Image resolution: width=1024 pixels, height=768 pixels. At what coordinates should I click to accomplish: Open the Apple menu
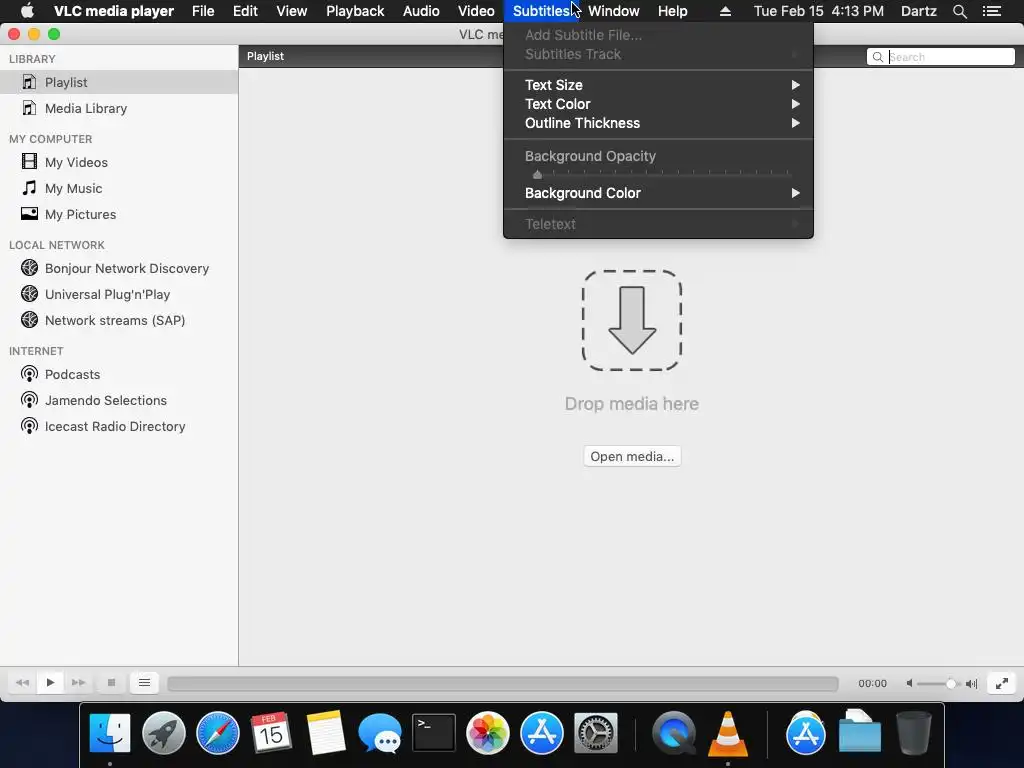pyautogui.click(x=27, y=11)
